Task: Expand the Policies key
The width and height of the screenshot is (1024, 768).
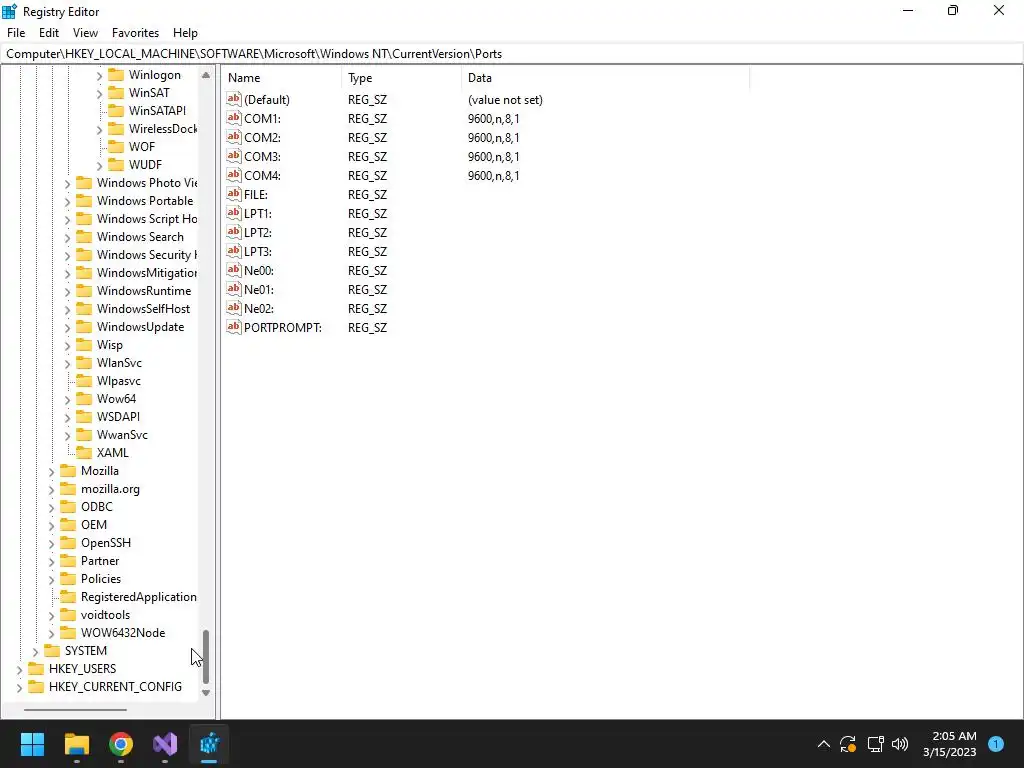Action: (x=52, y=579)
